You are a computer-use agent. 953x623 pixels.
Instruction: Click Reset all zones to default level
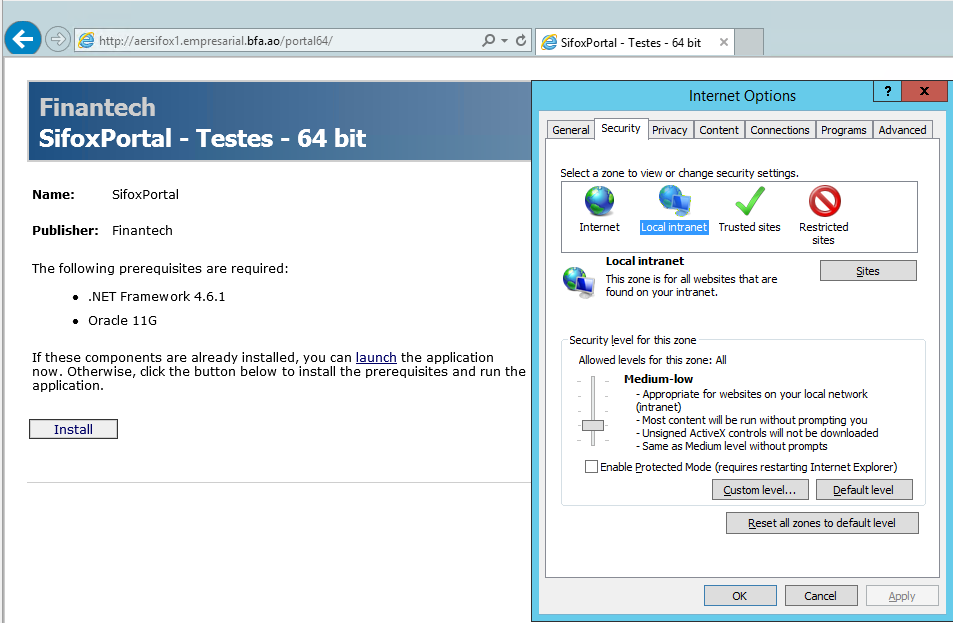[822, 523]
